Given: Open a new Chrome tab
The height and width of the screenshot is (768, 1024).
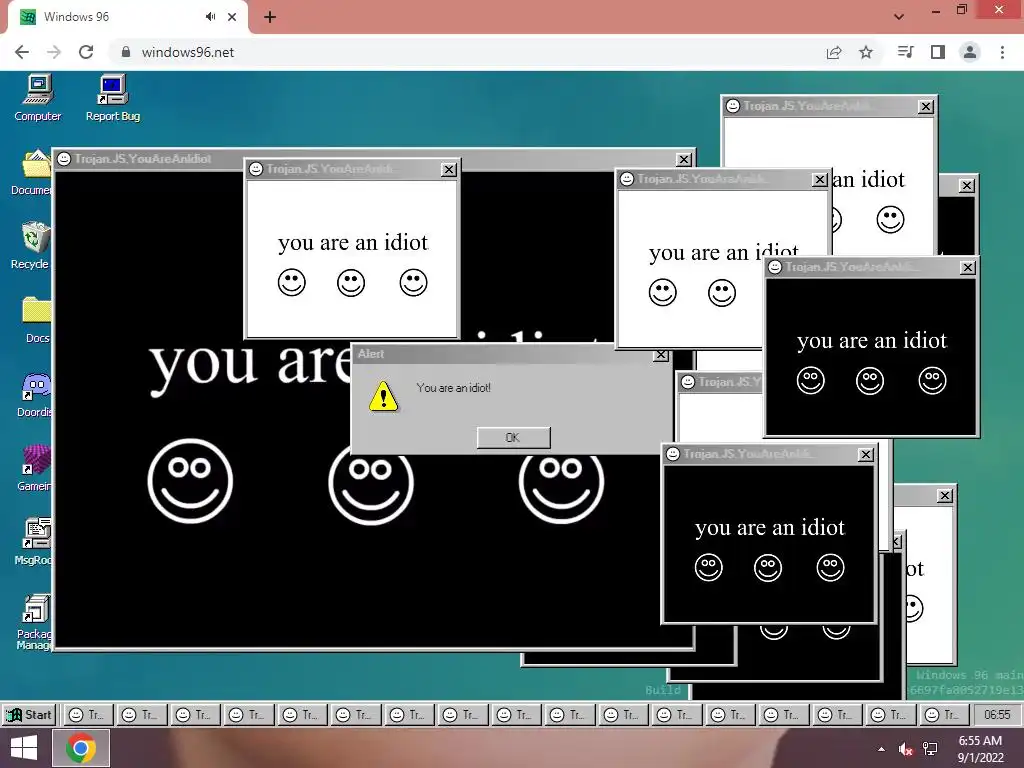Looking at the screenshot, I should point(270,17).
